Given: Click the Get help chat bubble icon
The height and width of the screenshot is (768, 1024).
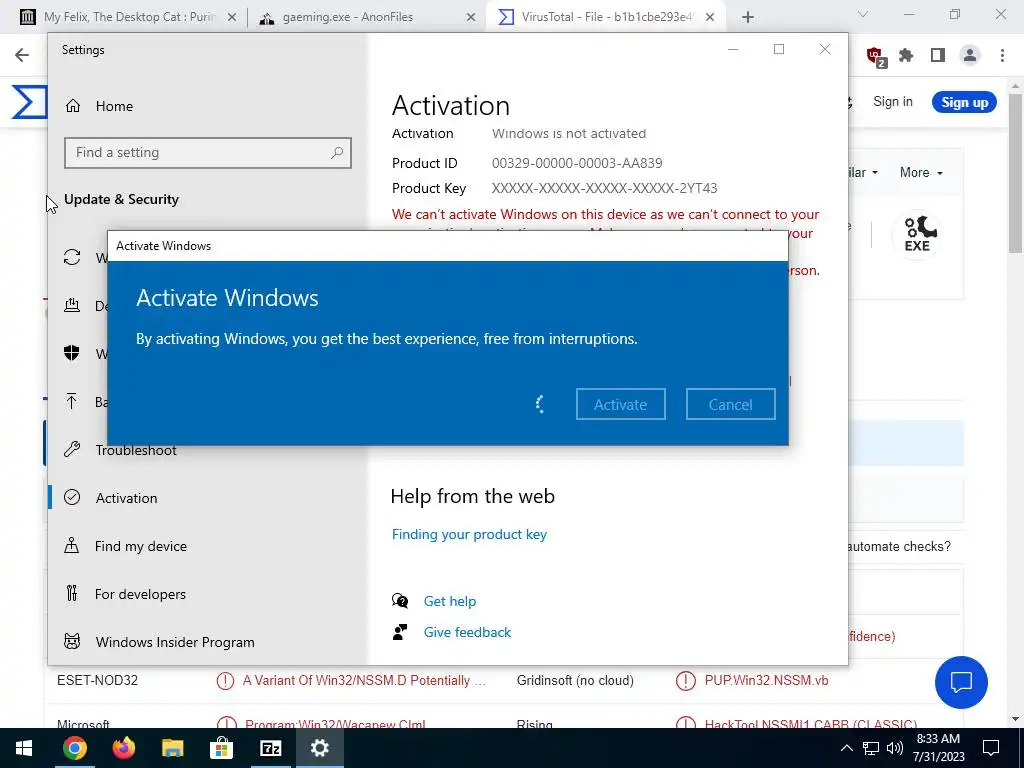Looking at the screenshot, I should tap(400, 601).
